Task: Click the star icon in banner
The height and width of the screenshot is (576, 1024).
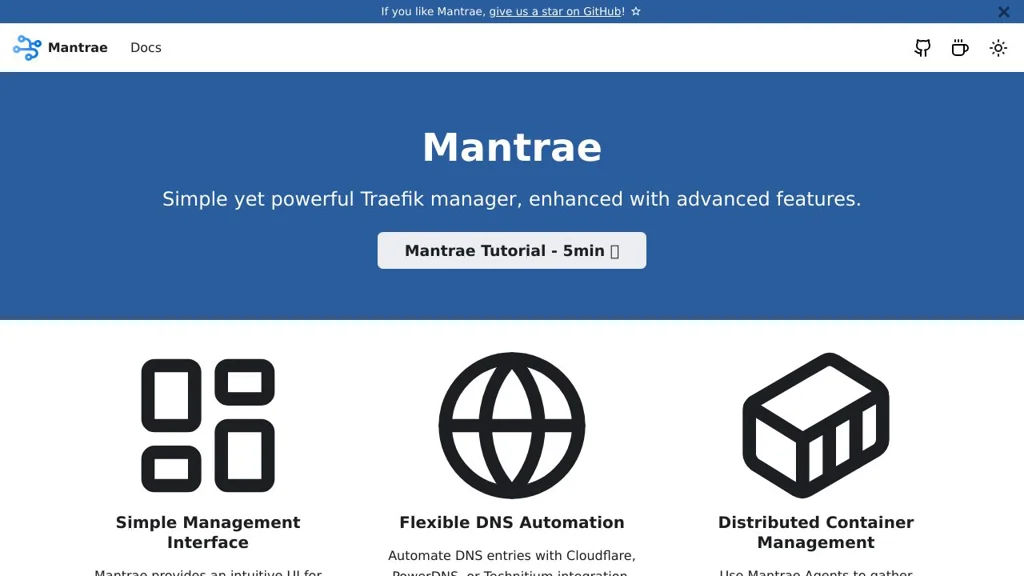Action: point(635,11)
